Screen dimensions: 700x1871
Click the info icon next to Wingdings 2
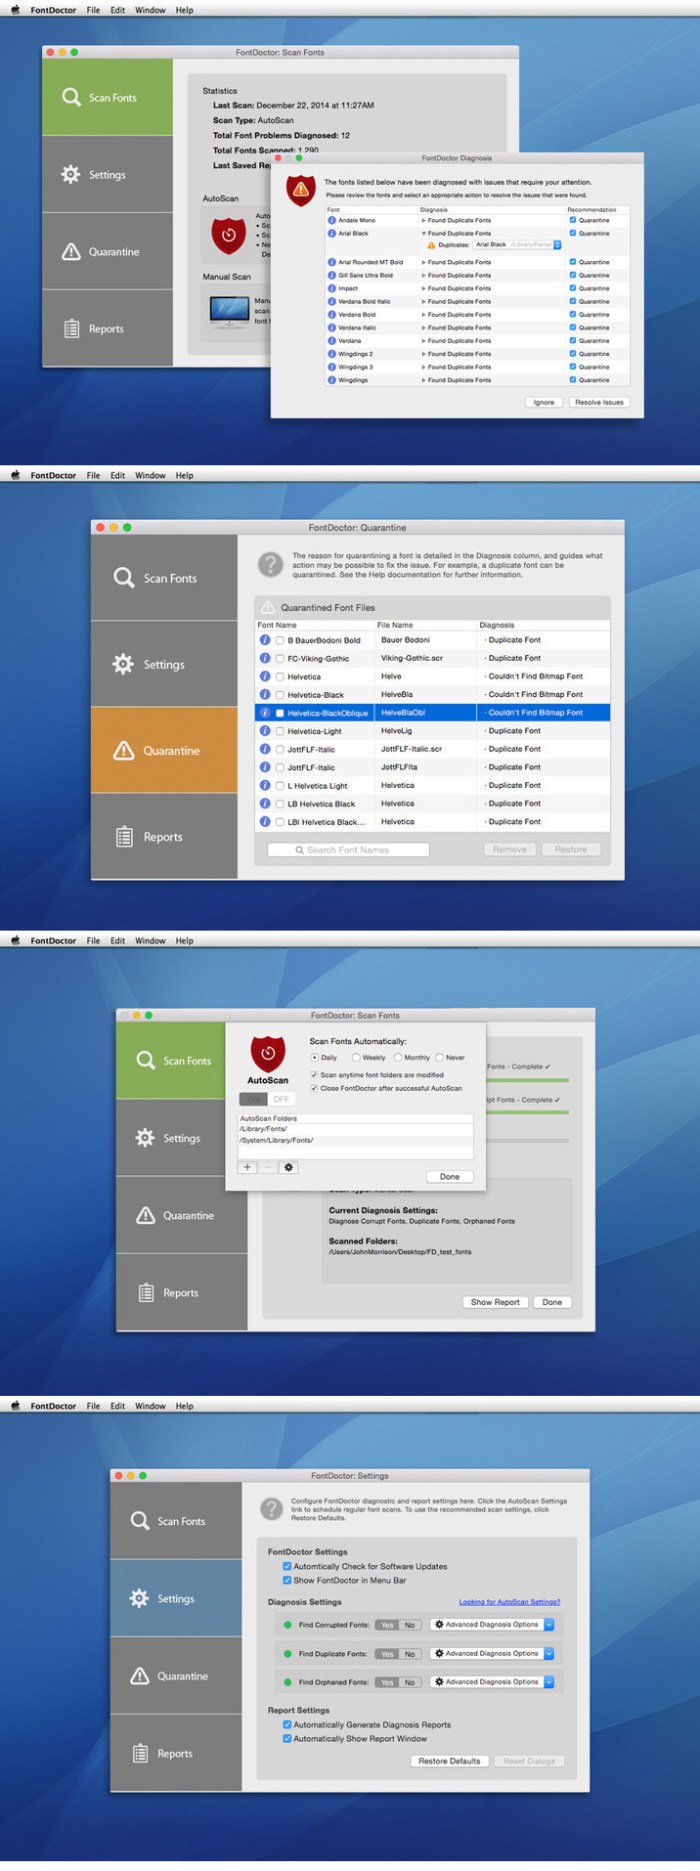(x=332, y=353)
